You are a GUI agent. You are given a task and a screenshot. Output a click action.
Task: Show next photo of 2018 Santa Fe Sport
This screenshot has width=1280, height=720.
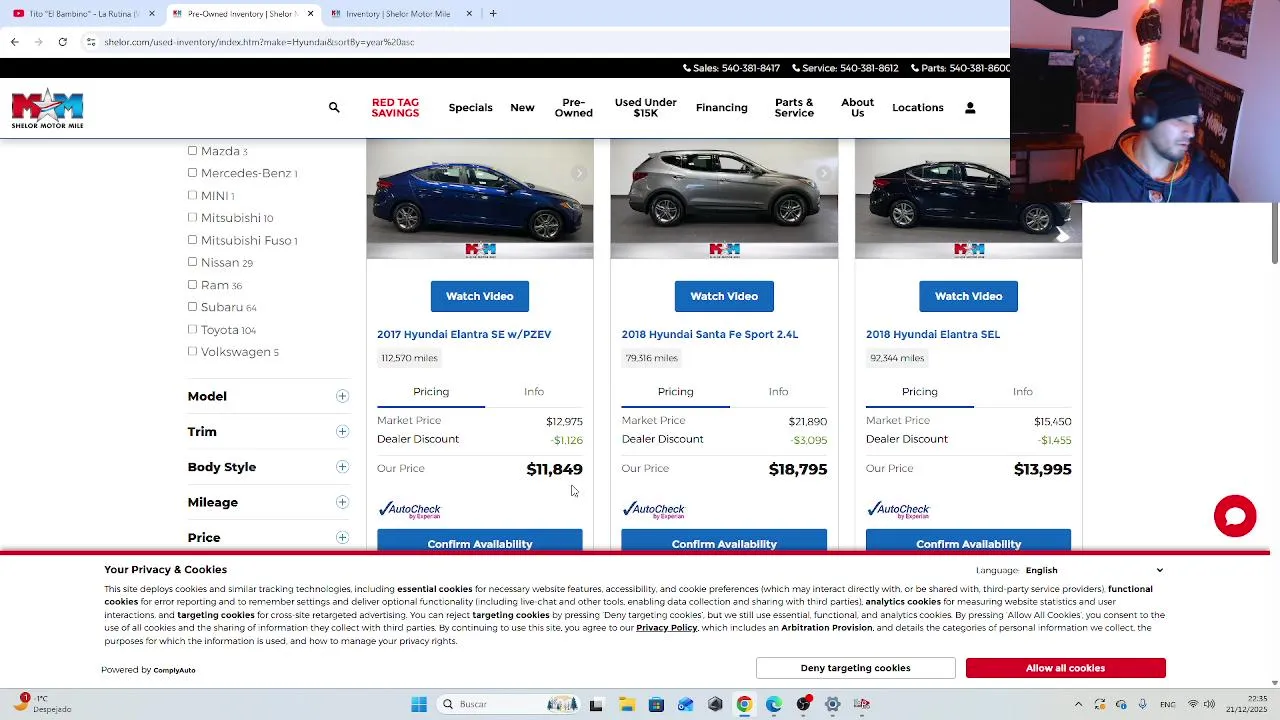coord(823,174)
